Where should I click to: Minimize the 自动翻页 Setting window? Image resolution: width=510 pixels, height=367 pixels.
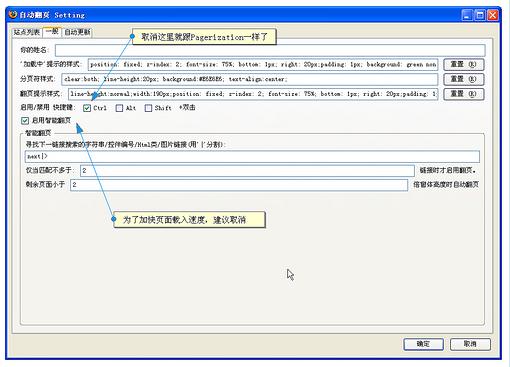(467, 15)
